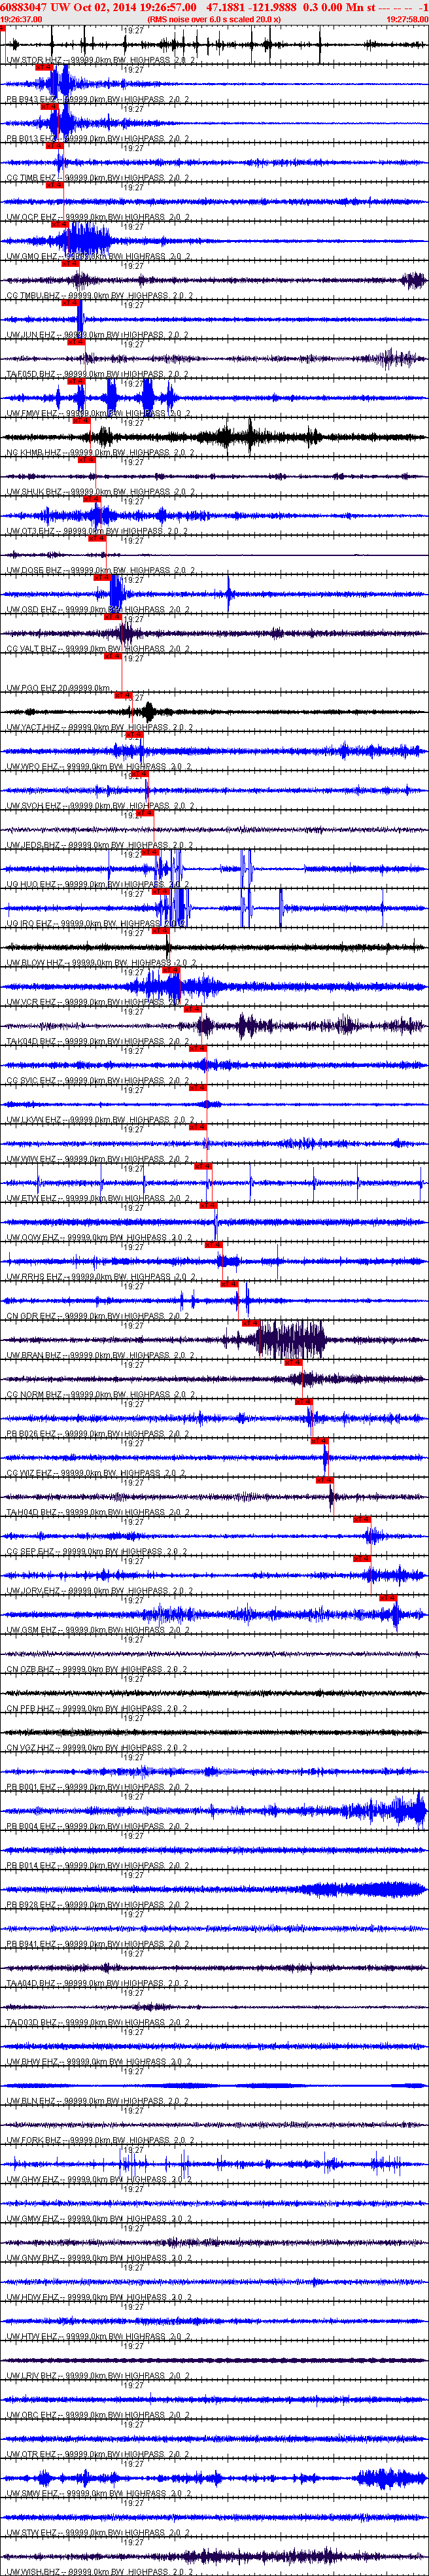Select the 'PB B013 EHZ' station label

32,139
